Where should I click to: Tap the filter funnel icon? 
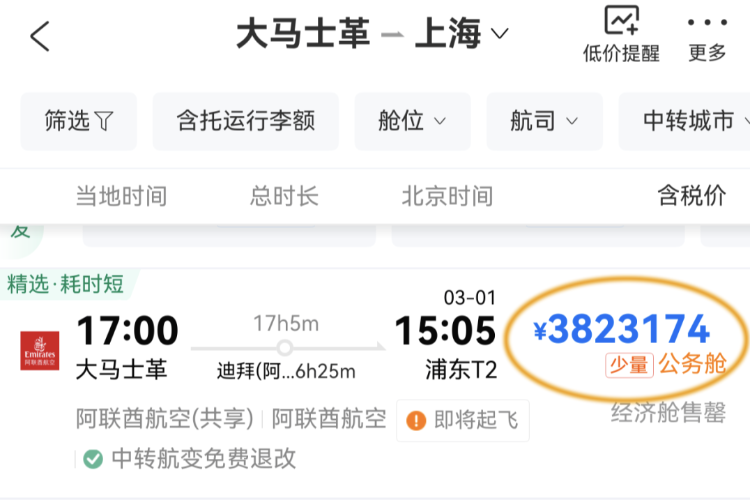click(104, 121)
